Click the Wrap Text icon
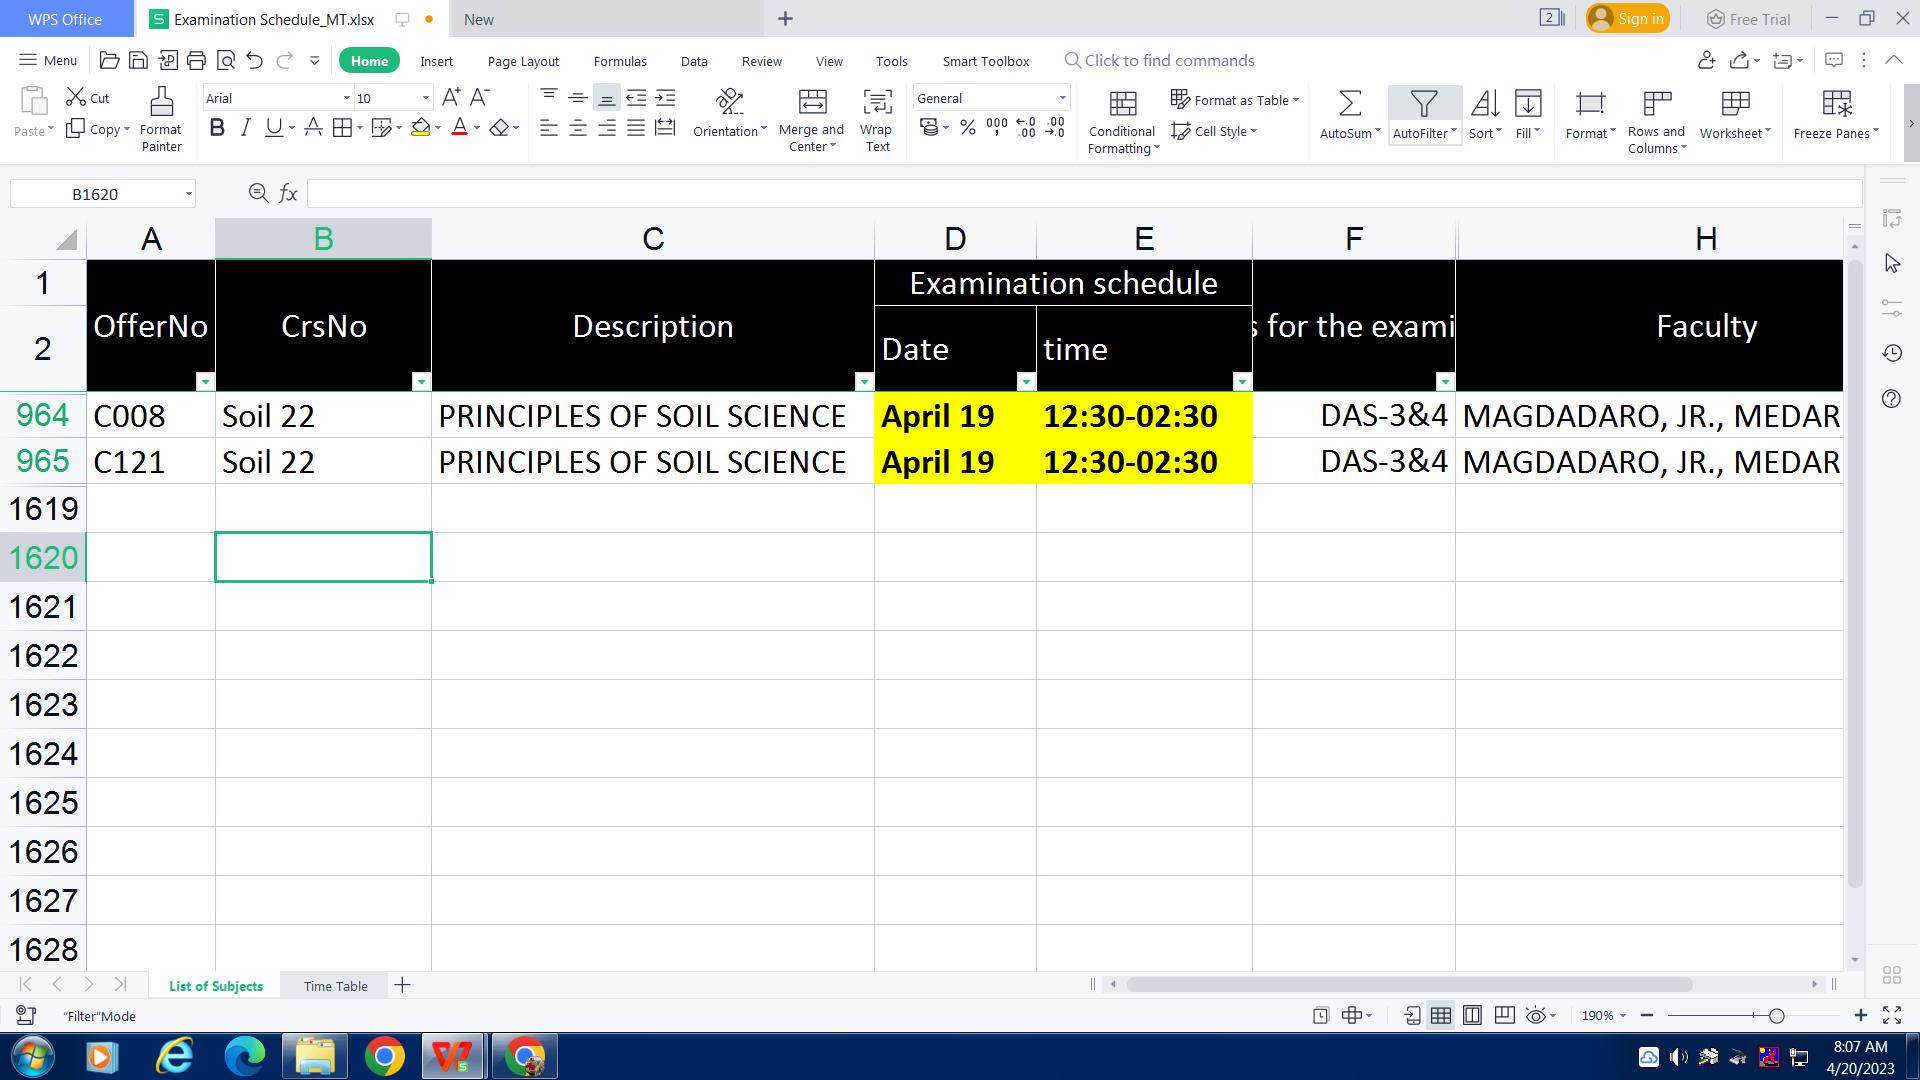The image size is (1920, 1080). click(877, 102)
